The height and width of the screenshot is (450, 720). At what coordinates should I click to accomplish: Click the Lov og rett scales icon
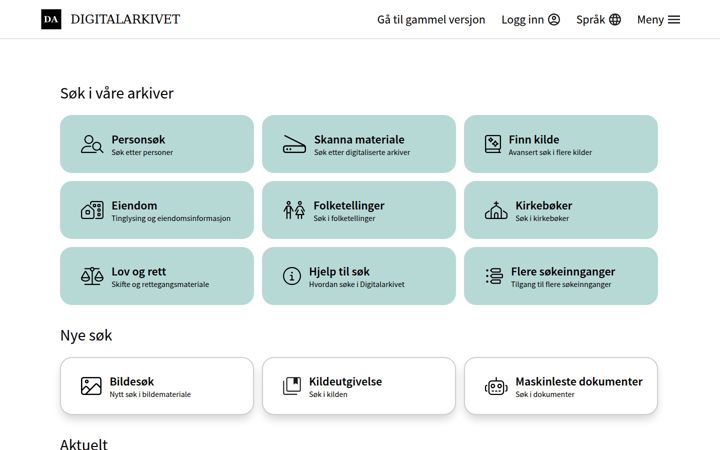(92, 276)
